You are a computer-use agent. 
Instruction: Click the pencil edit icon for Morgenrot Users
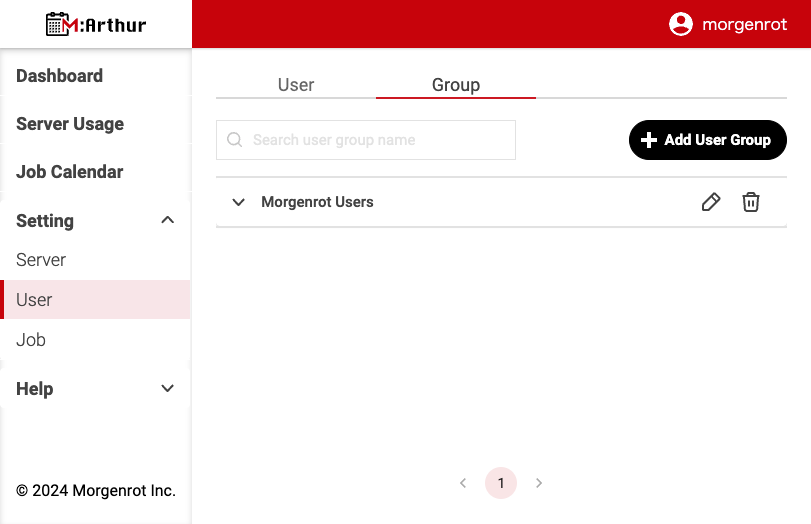[x=711, y=202]
